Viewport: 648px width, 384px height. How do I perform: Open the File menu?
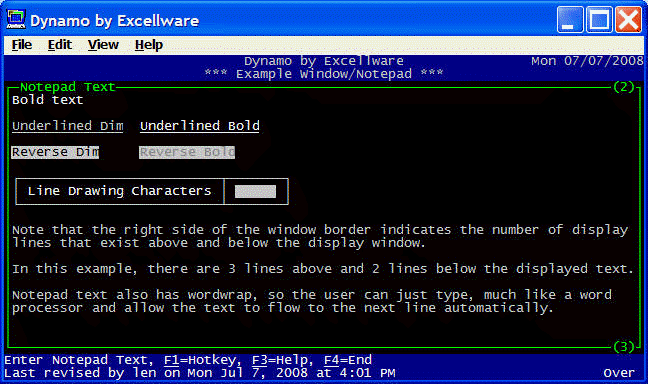[x=21, y=45]
